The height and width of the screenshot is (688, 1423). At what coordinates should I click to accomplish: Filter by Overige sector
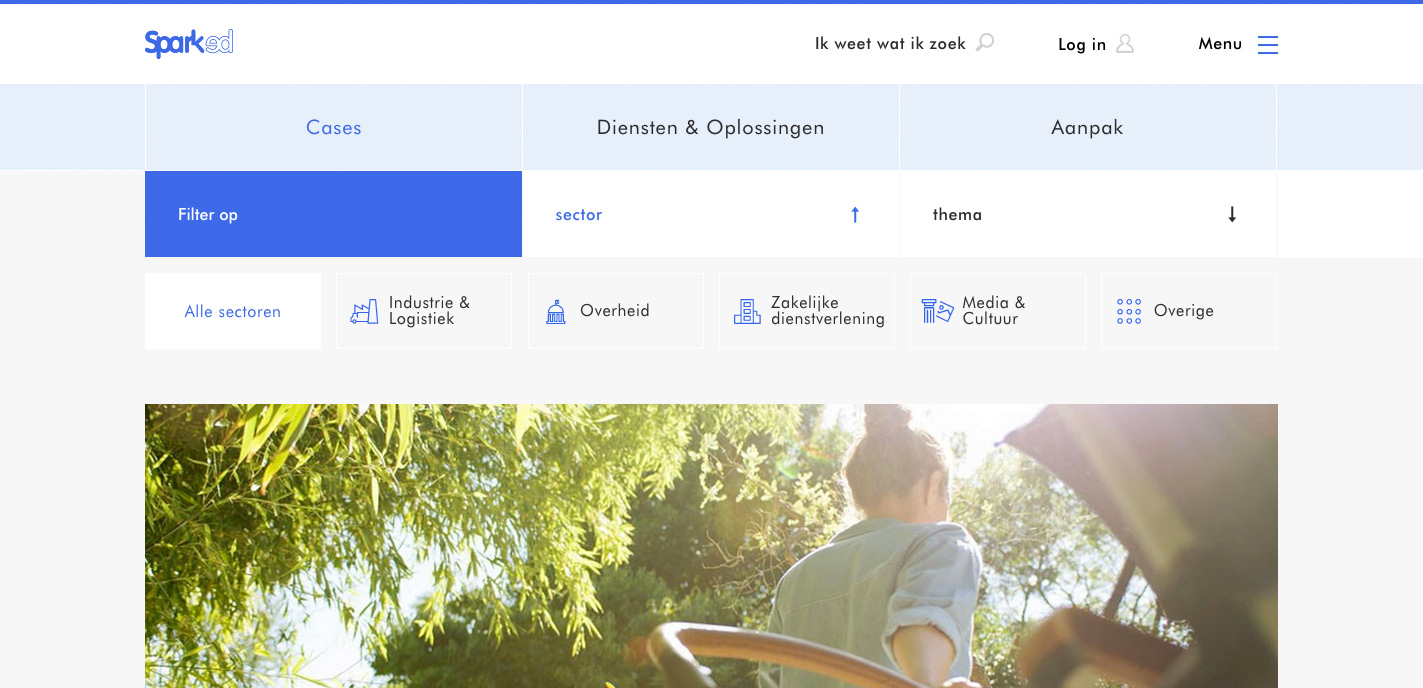point(1189,311)
